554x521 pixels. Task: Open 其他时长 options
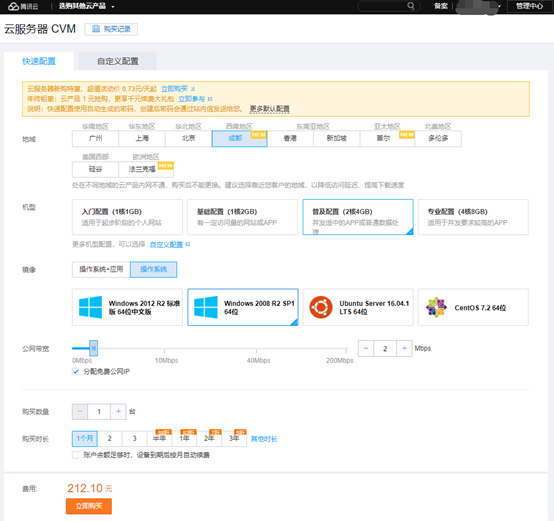pyautogui.click(x=264, y=439)
